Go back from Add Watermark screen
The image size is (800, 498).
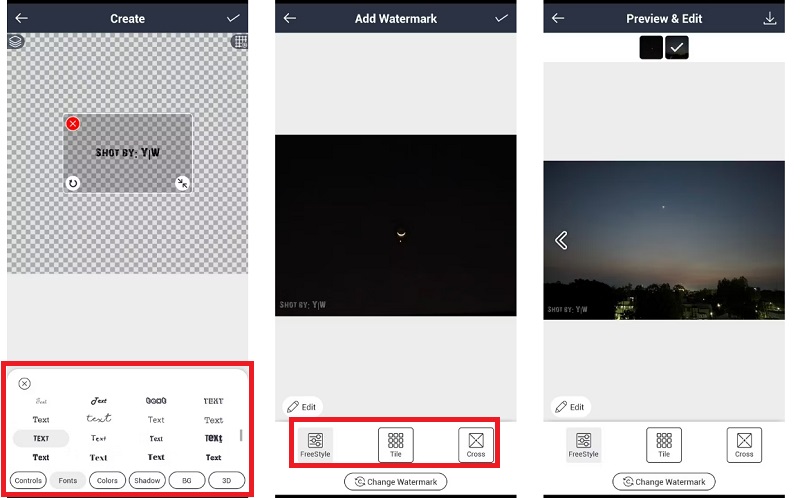pyautogui.click(x=290, y=18)
